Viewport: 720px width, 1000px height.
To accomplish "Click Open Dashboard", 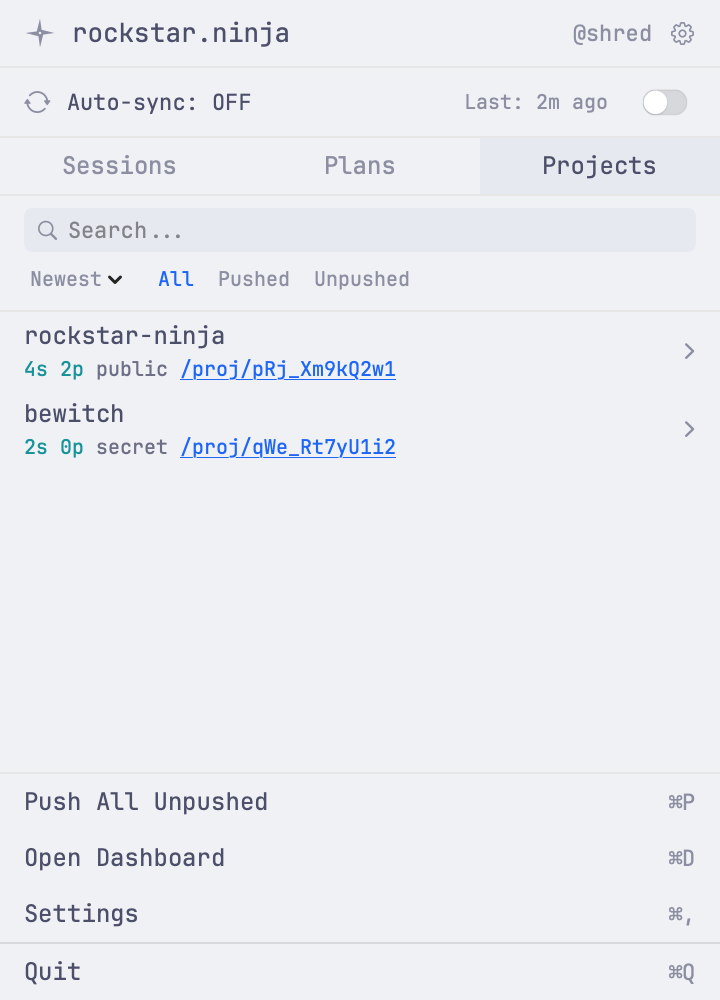I will click(x=125, y=857).
